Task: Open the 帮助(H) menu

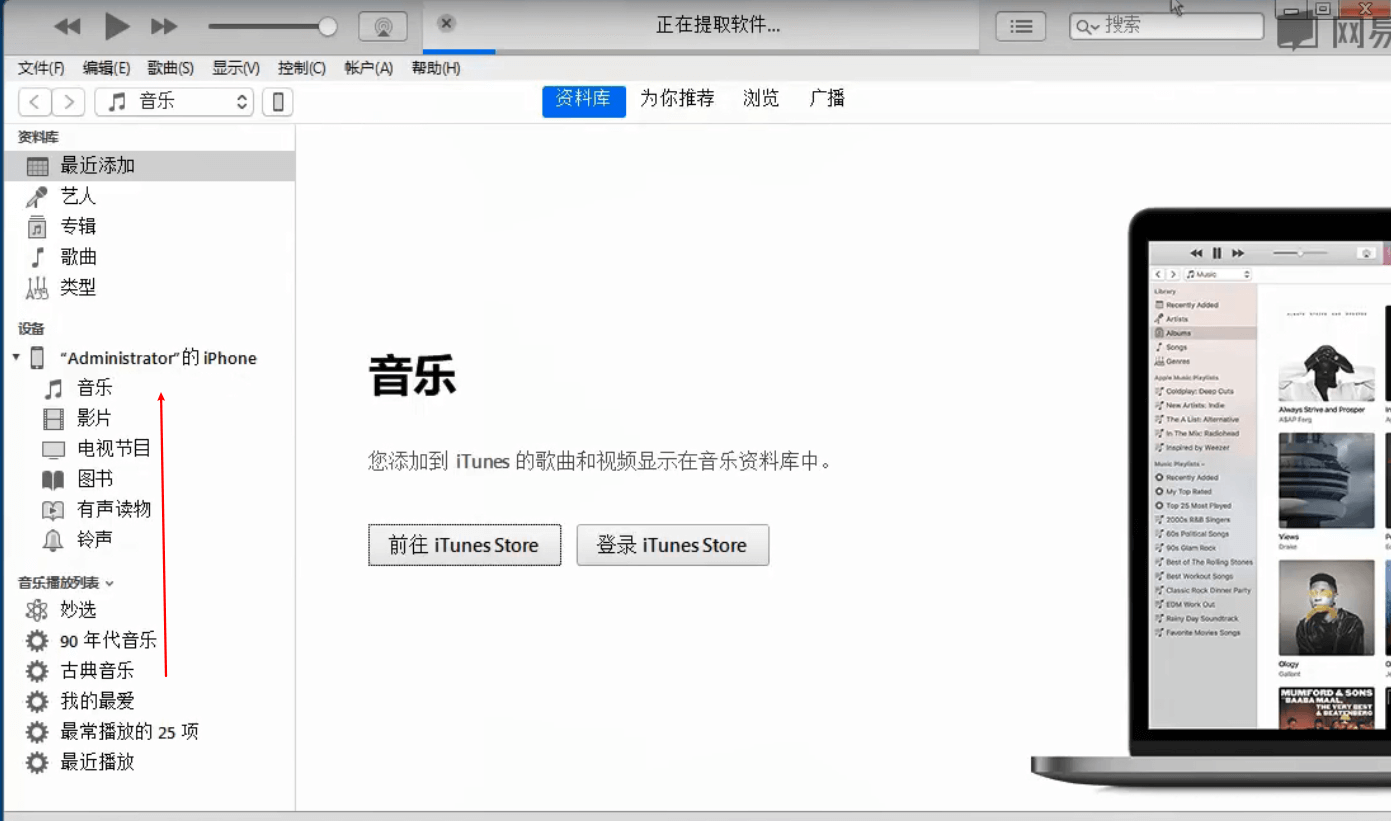Action: (x=436, y=68)
